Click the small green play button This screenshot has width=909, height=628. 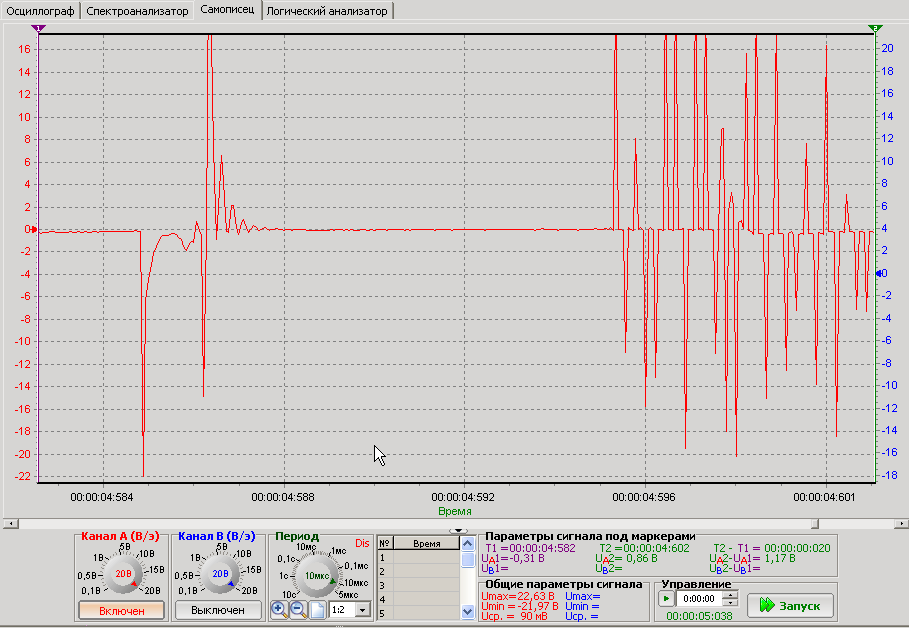[x=666, y=598]
